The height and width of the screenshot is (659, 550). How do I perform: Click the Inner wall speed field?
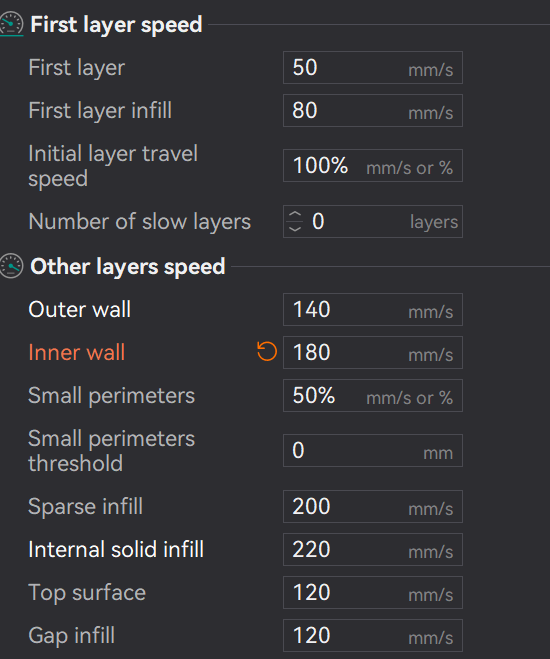pos(373,353)
